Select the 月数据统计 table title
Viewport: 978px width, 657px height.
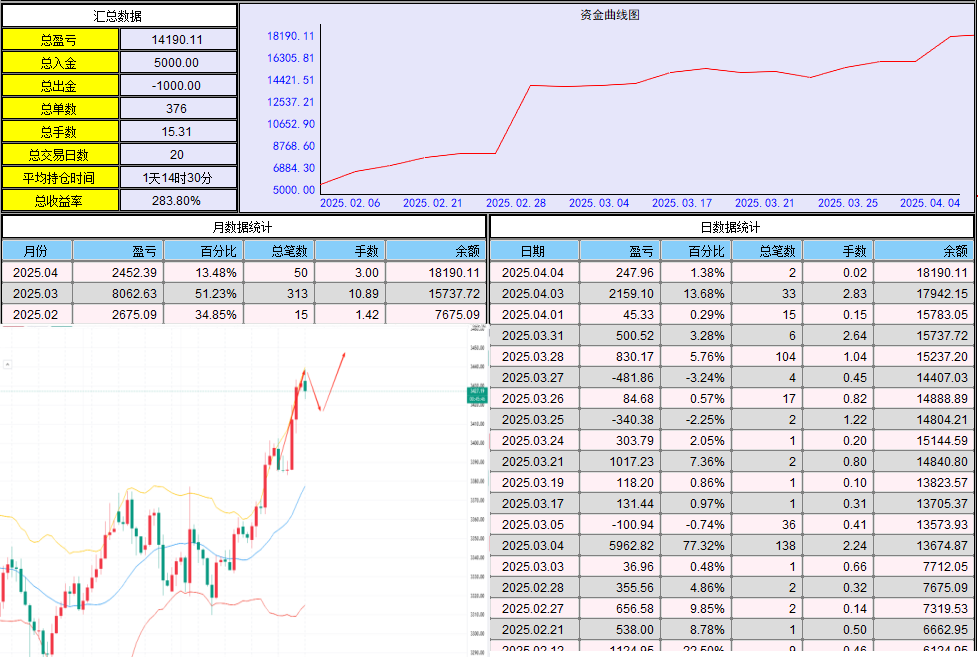[x=243, y=227]
